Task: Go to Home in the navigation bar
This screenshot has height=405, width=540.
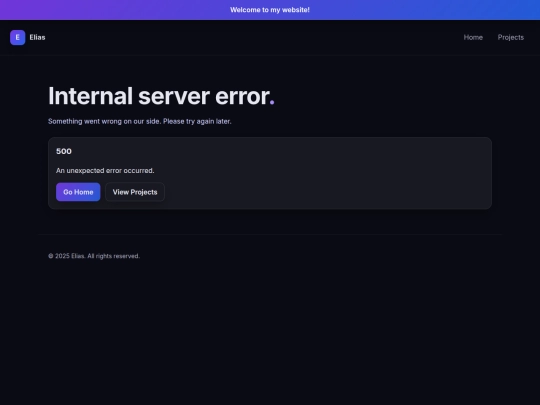Action: coord(473,38)
